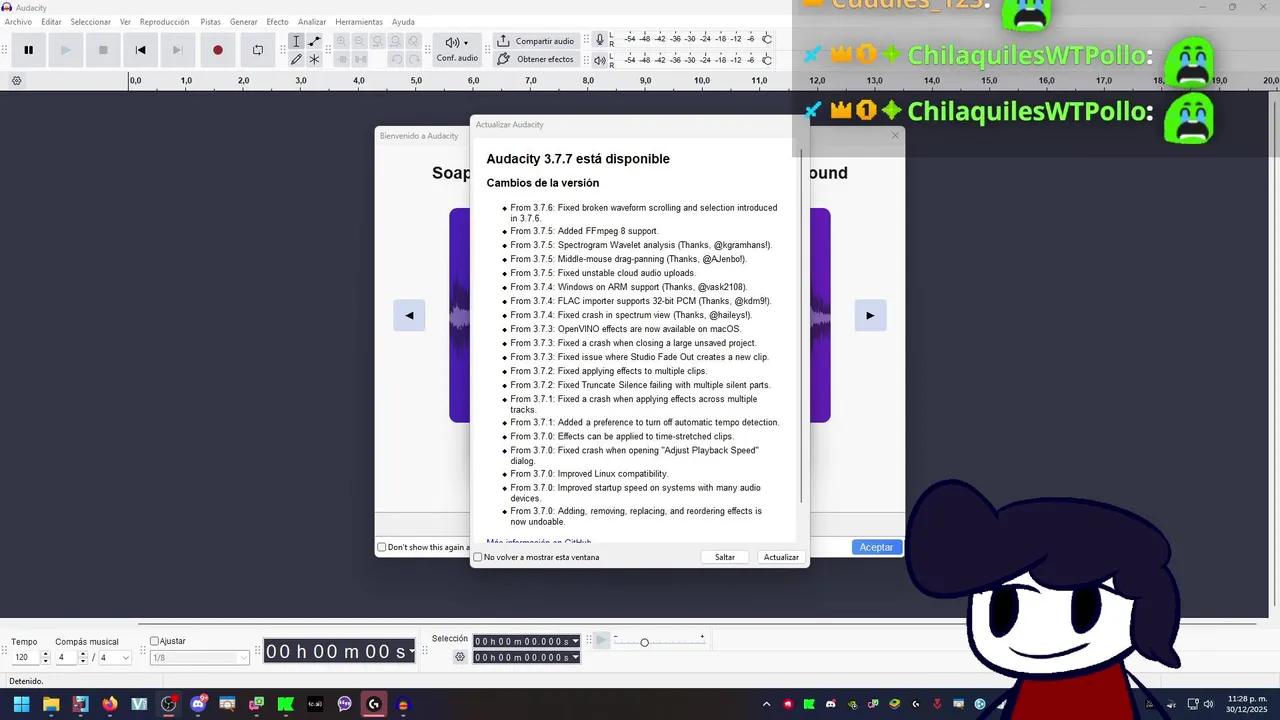Click Aceptar in the Welcome dialog

tap(876, 547)
